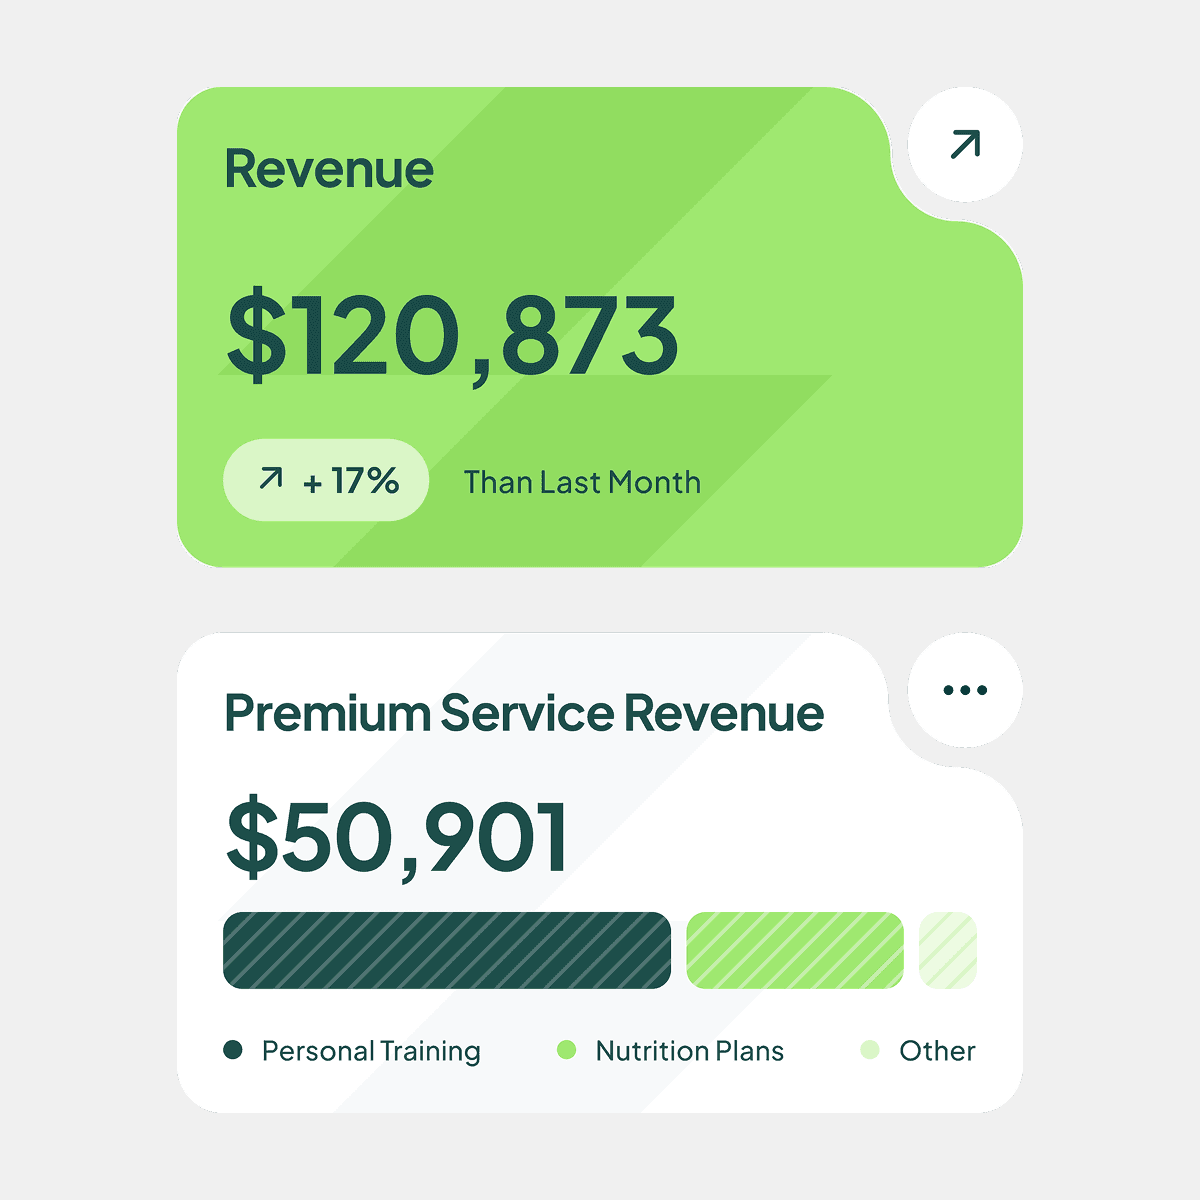Click the Than Last Month text
1200x1200 pixels.
pyautogui.click(x=582, y=482)
